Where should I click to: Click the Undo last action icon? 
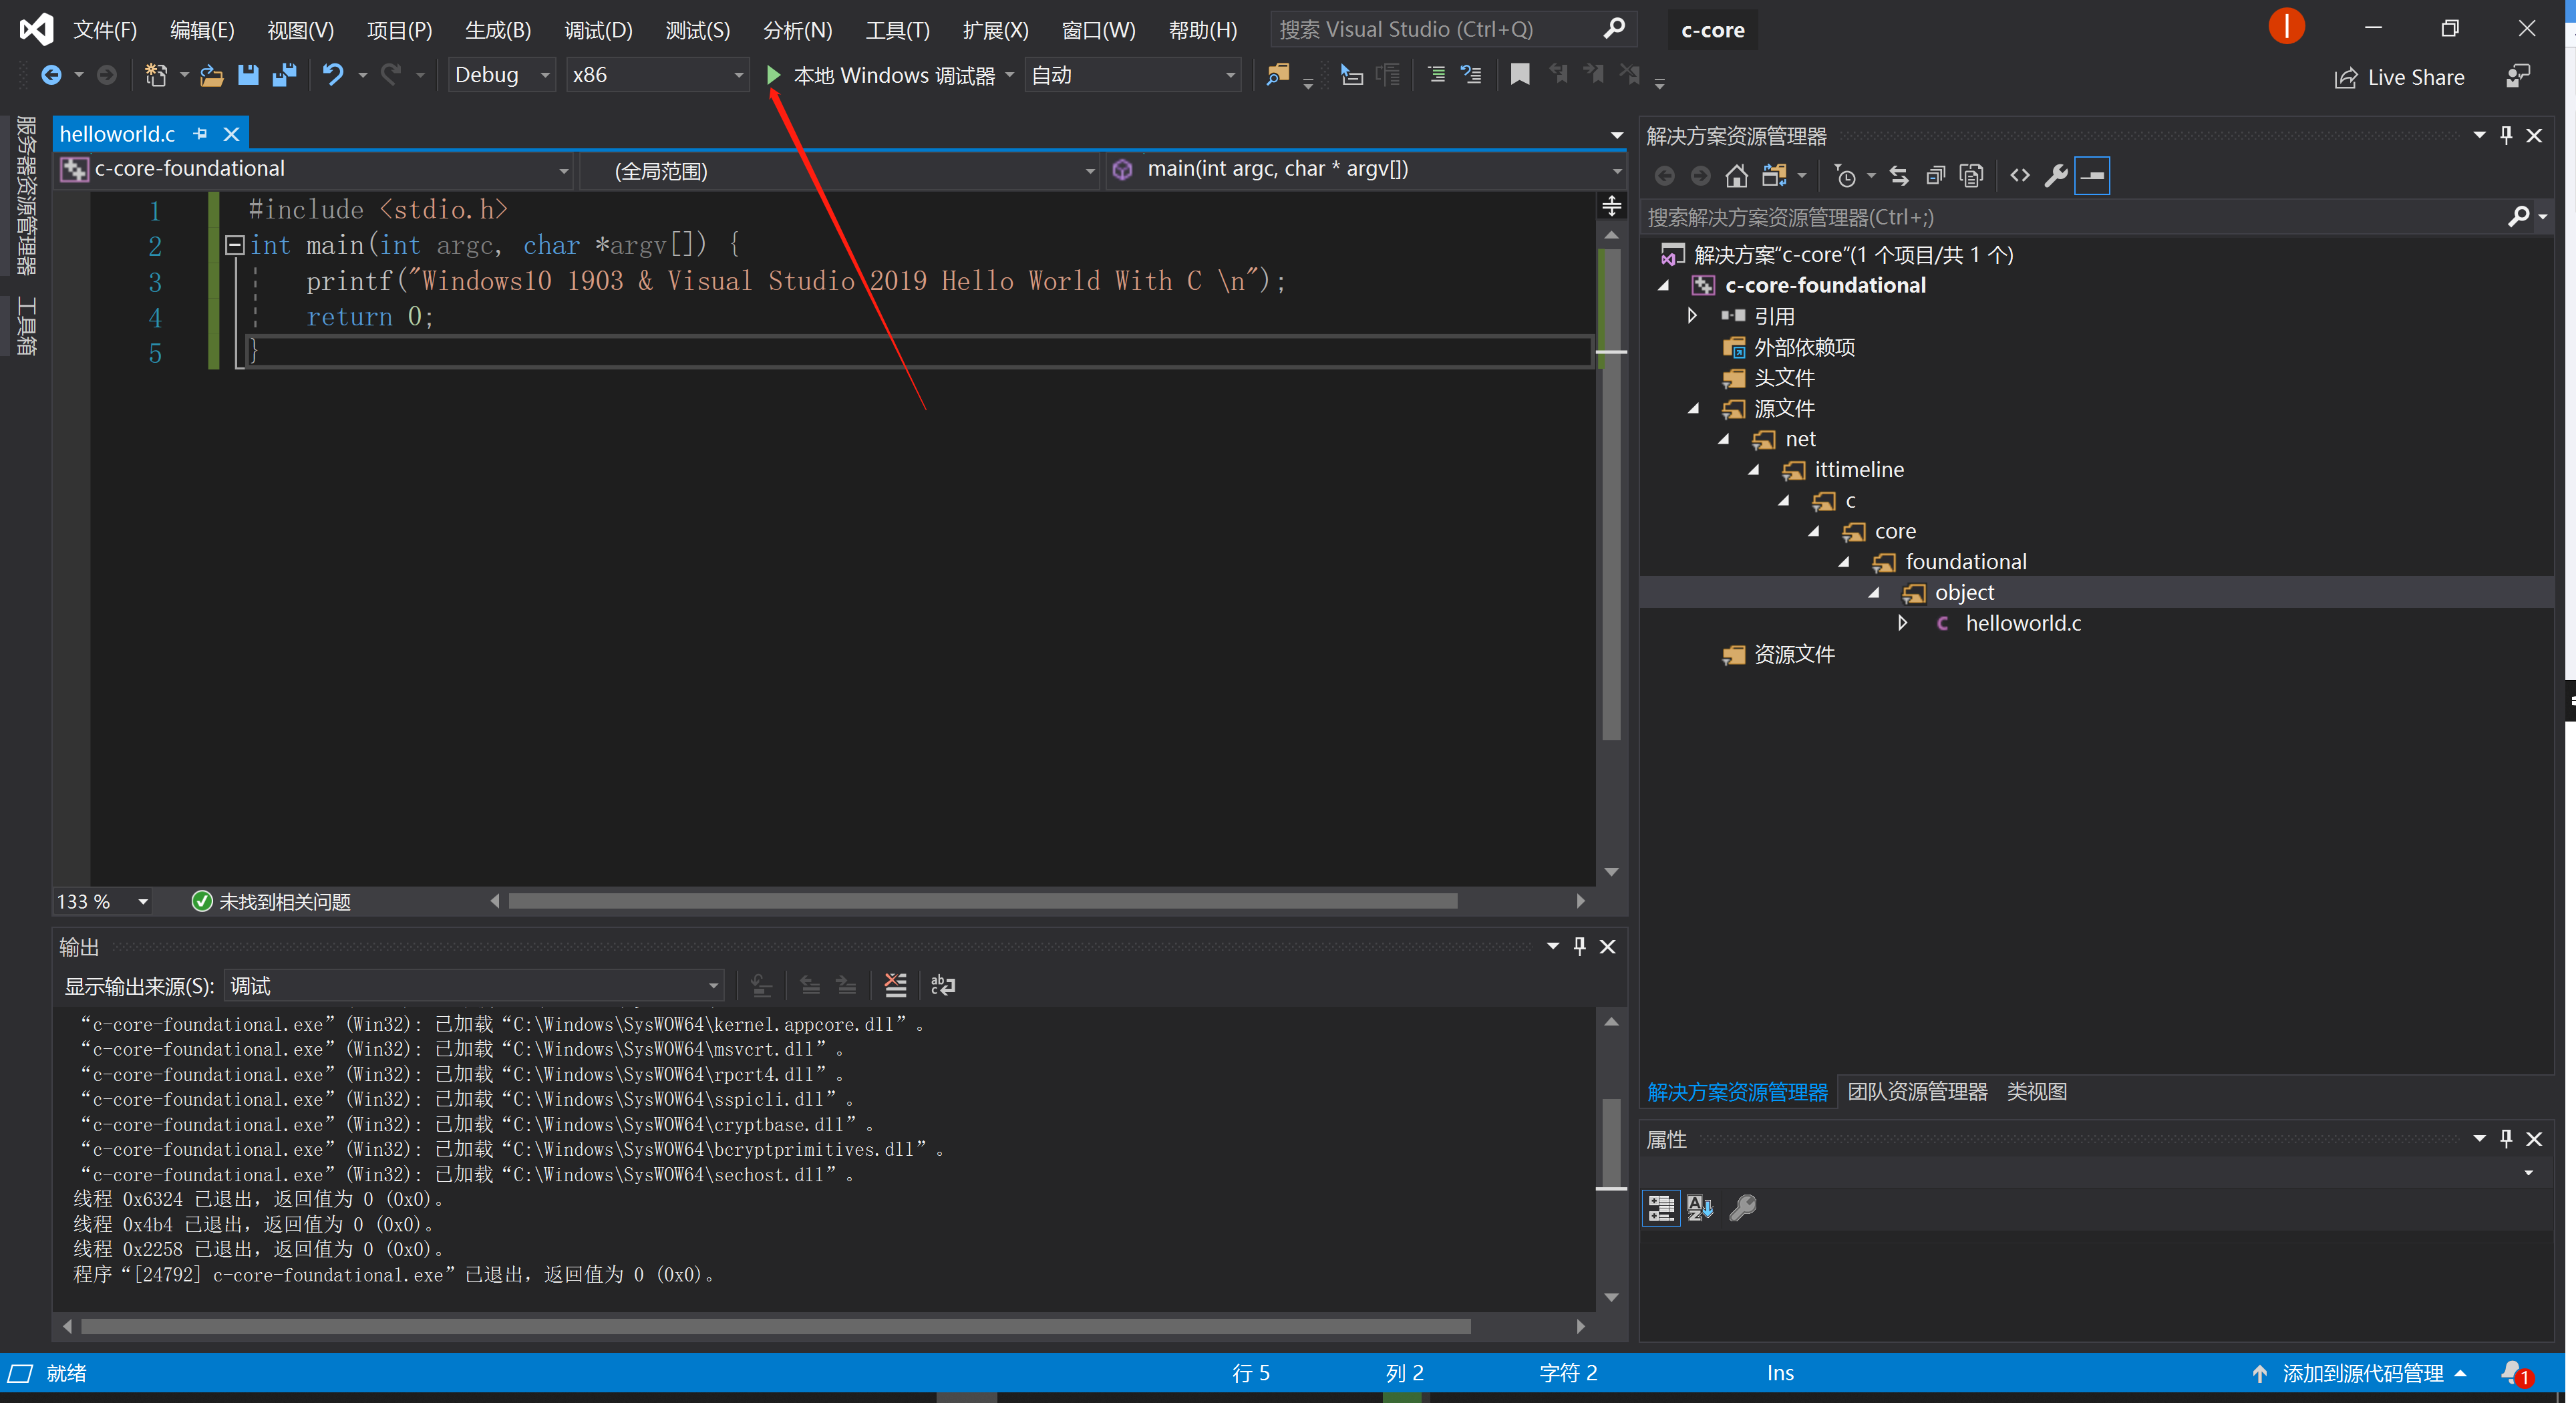click(333, 76)
